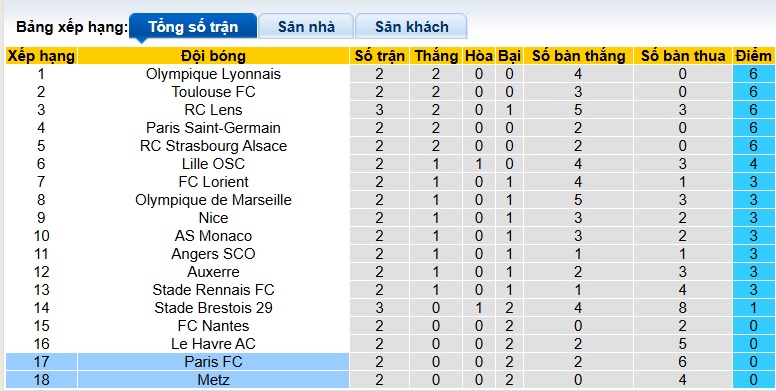Viewport: 776px width, 391px height.
Task: Open the Stade Brestois 29 entry
Action: (213, 308)
